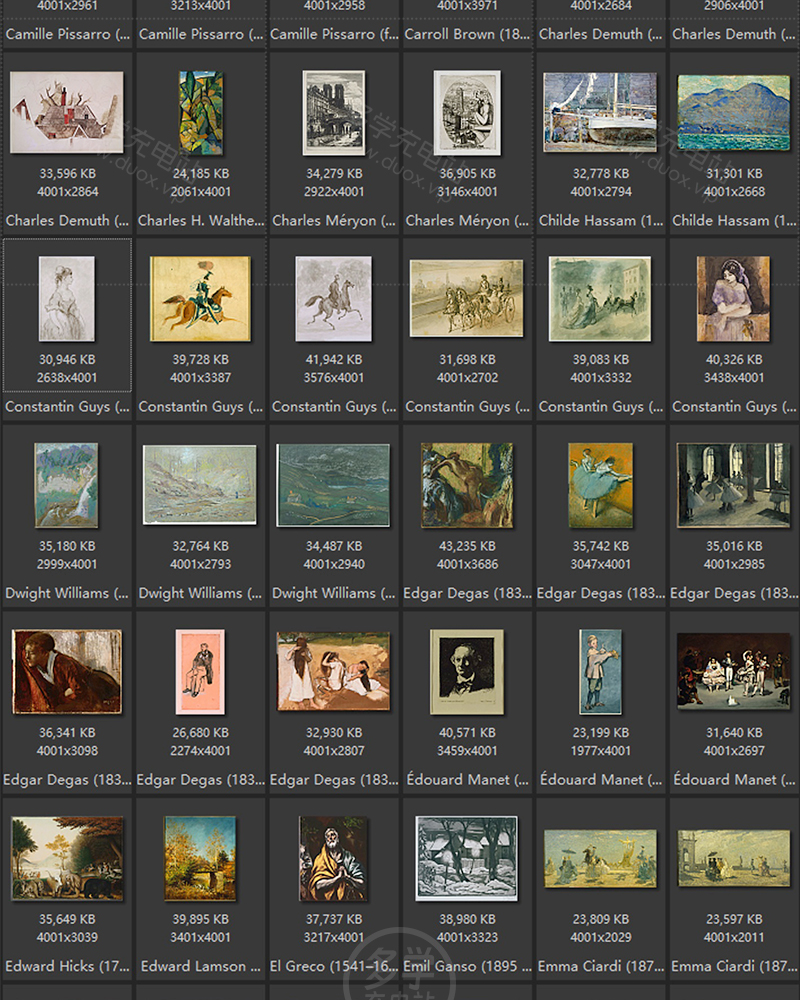Open the Edward Lamson autumn landscape thumbnail
This screenshot has height=1000, width=800.
(200, 858)
